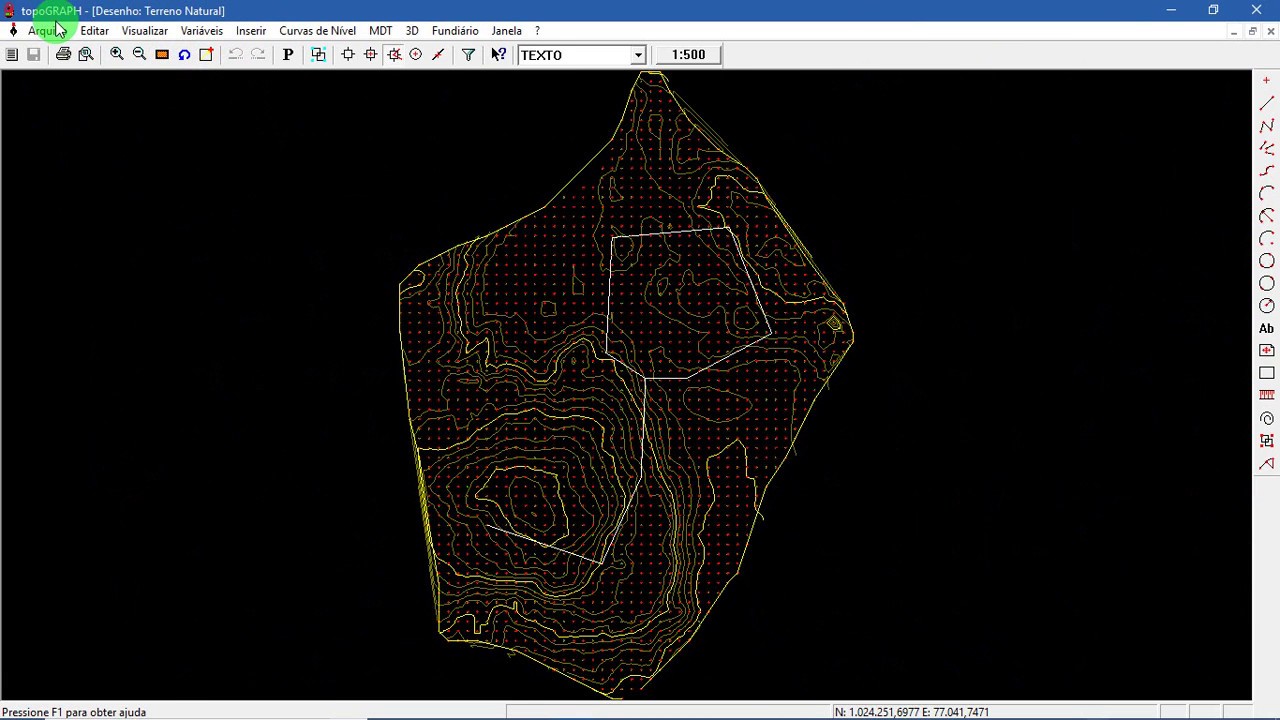Click the 1:500 scale button
Image resolution: width=1280 pixels, height=720 pixels.
click(x=688, y=55)
